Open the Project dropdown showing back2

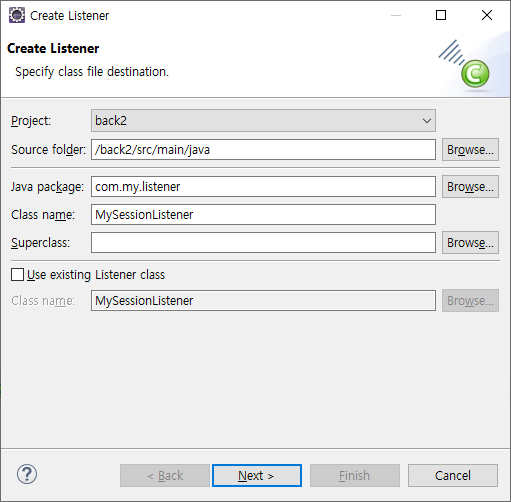(263, 121)
